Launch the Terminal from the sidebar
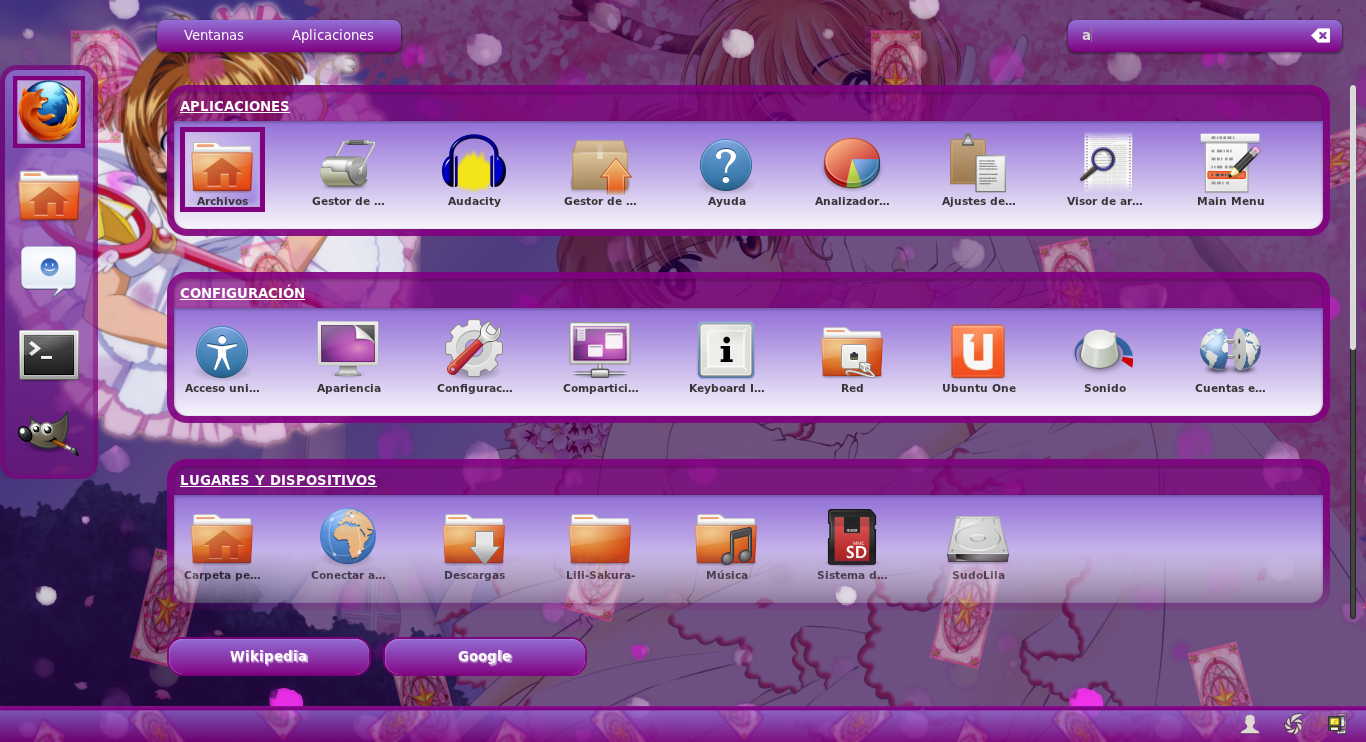 tap(49, 355)
